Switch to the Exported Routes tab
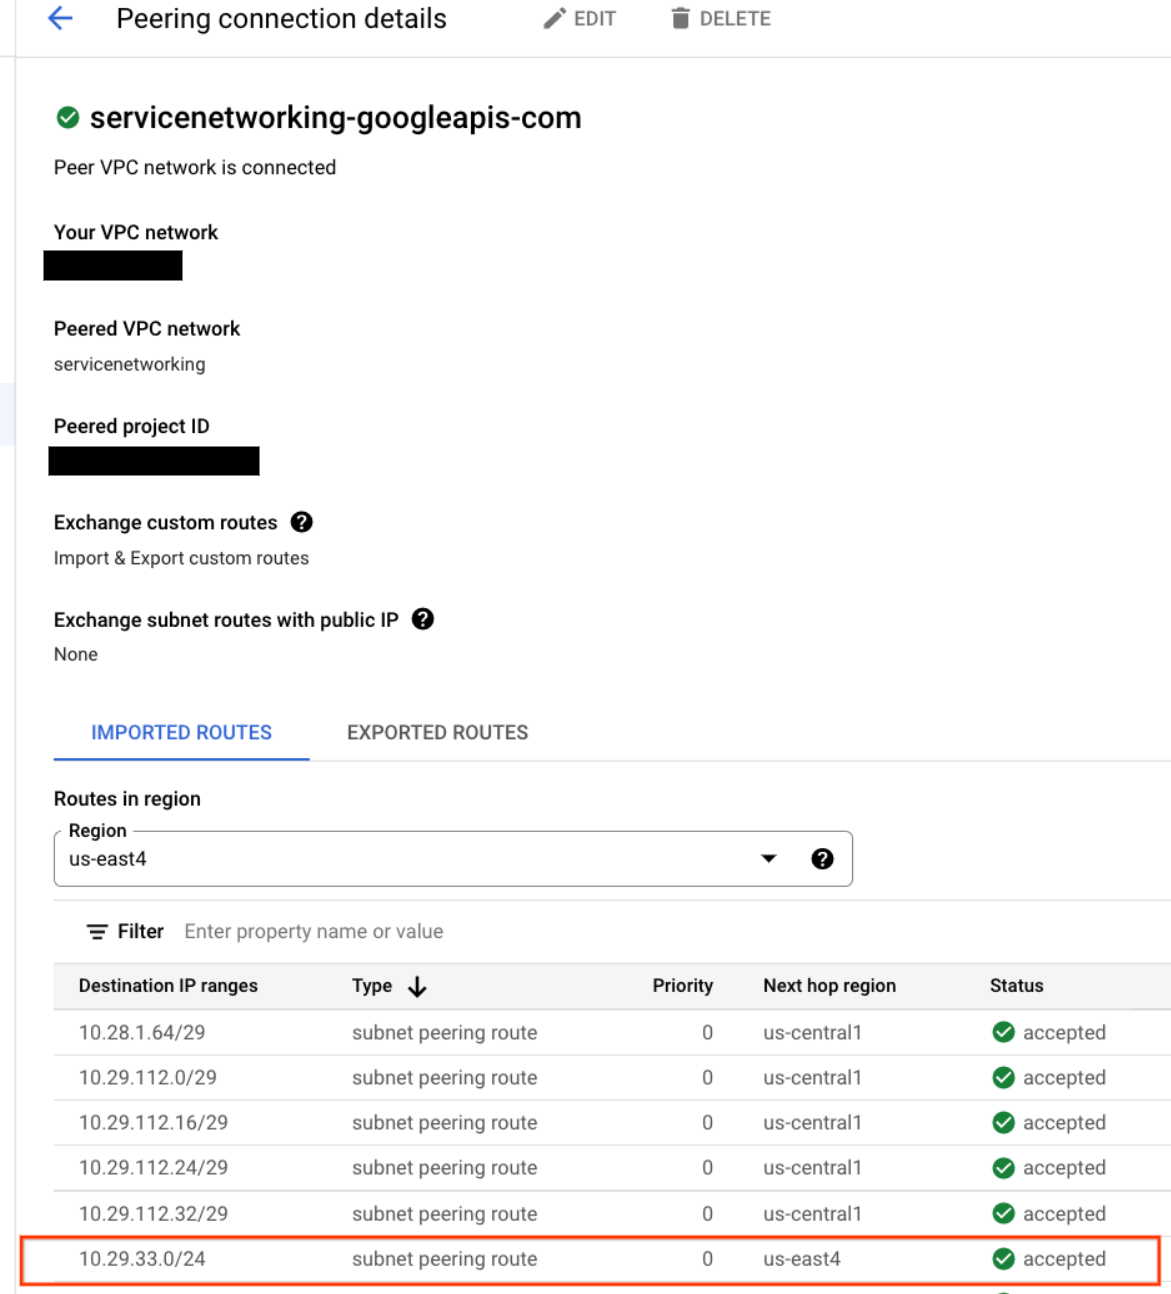 tap(437, 732)
